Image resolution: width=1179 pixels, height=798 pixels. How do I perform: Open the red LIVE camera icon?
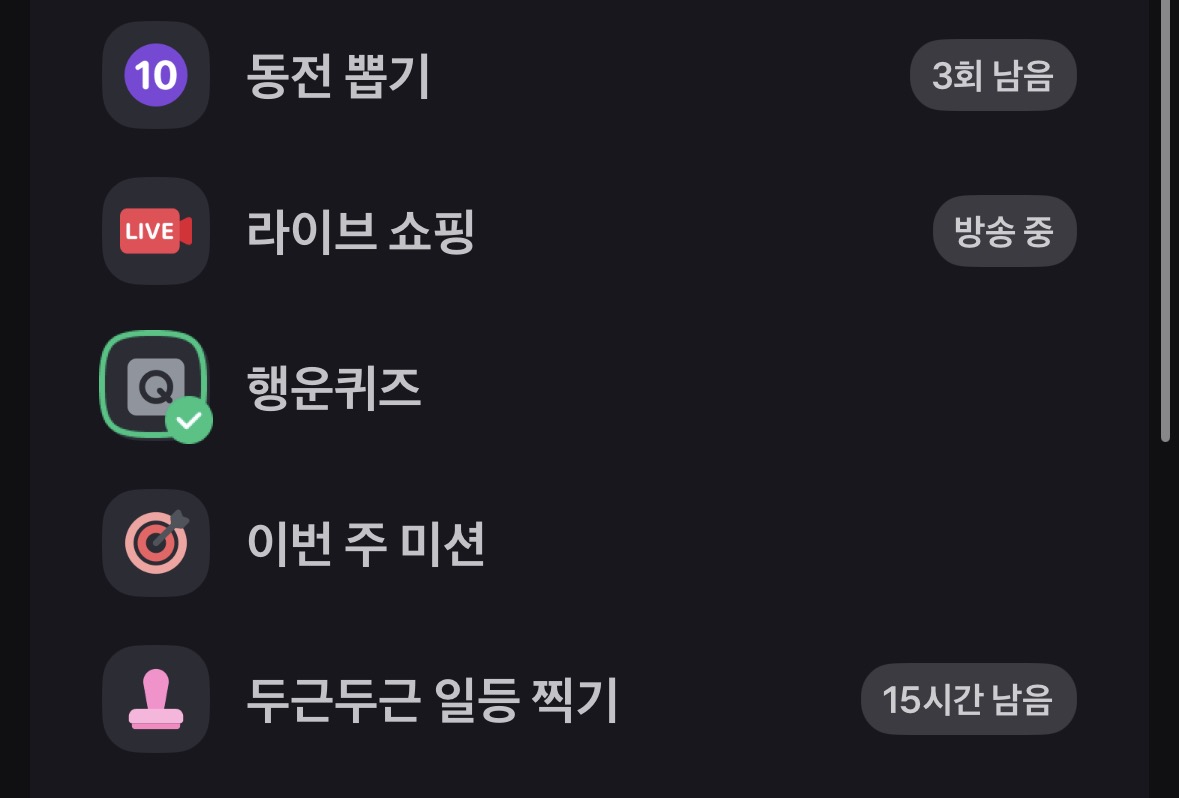(156, 231)
